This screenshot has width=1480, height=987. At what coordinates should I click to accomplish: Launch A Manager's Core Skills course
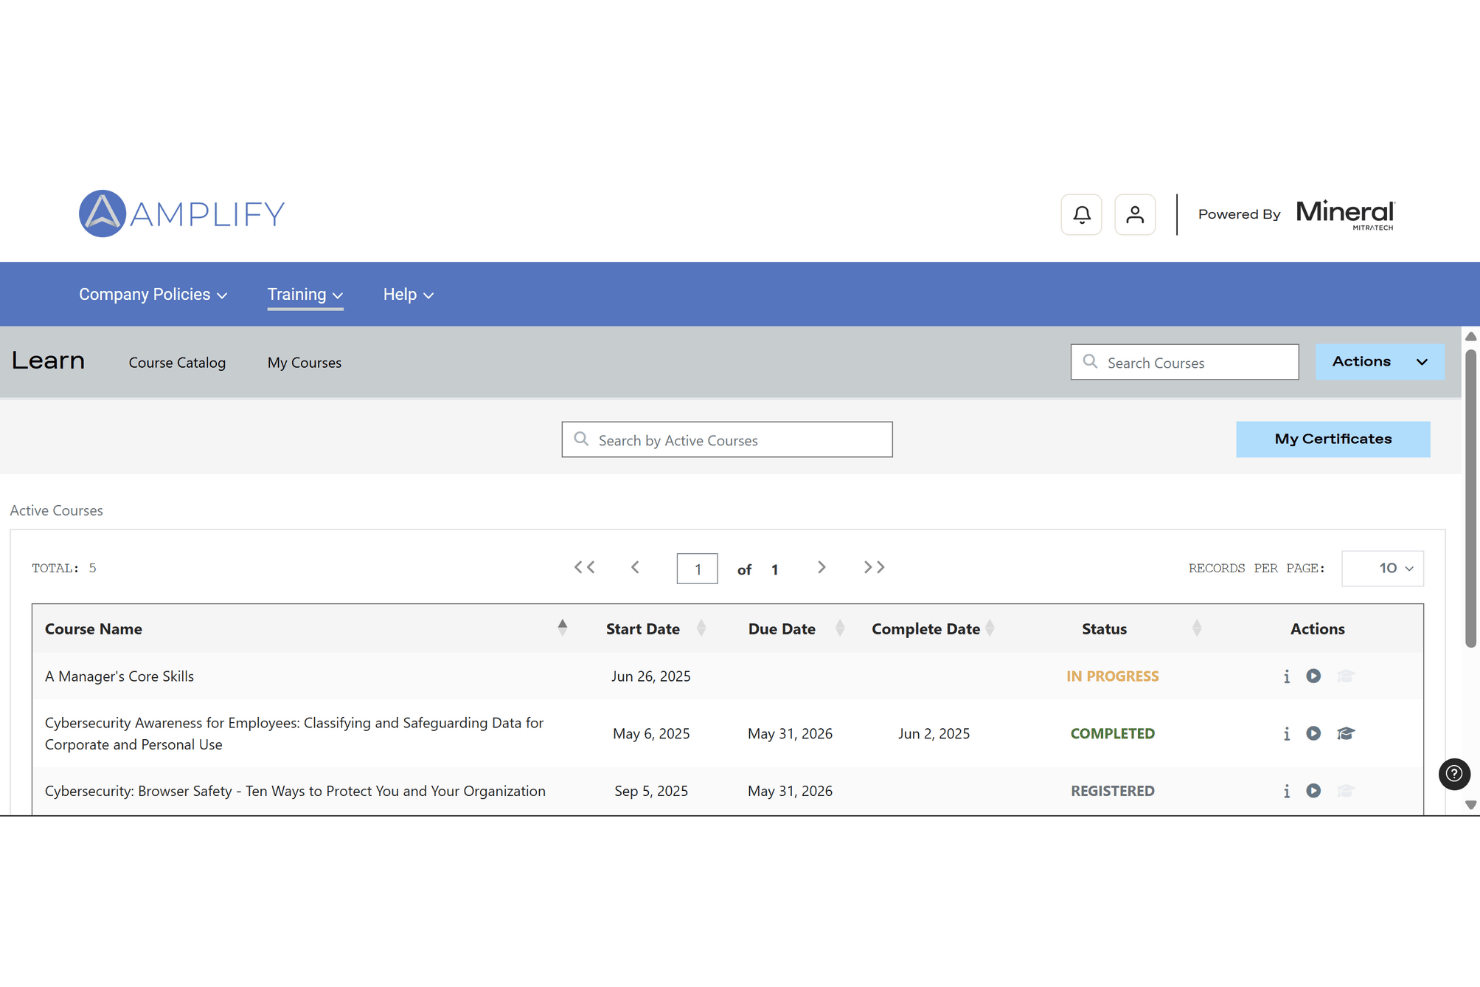click(x=1314, y=676)
